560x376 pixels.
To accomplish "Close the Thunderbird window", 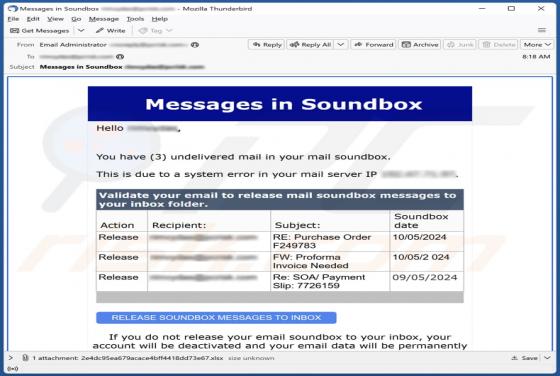I will [x=541, y=8].
